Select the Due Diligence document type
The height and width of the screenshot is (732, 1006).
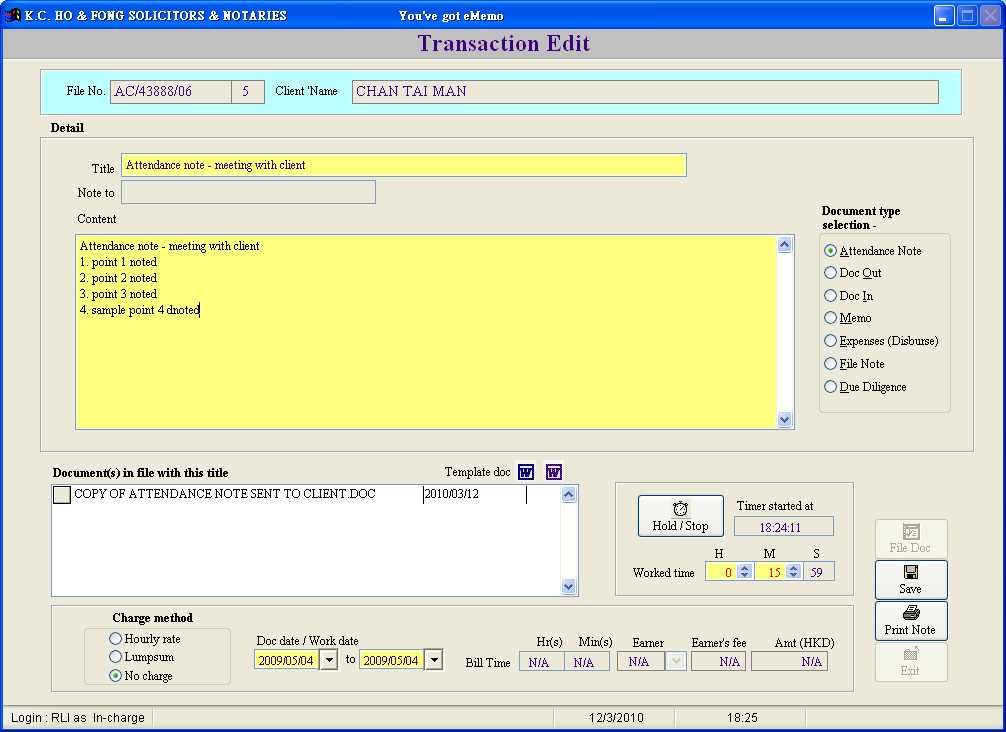830,387
